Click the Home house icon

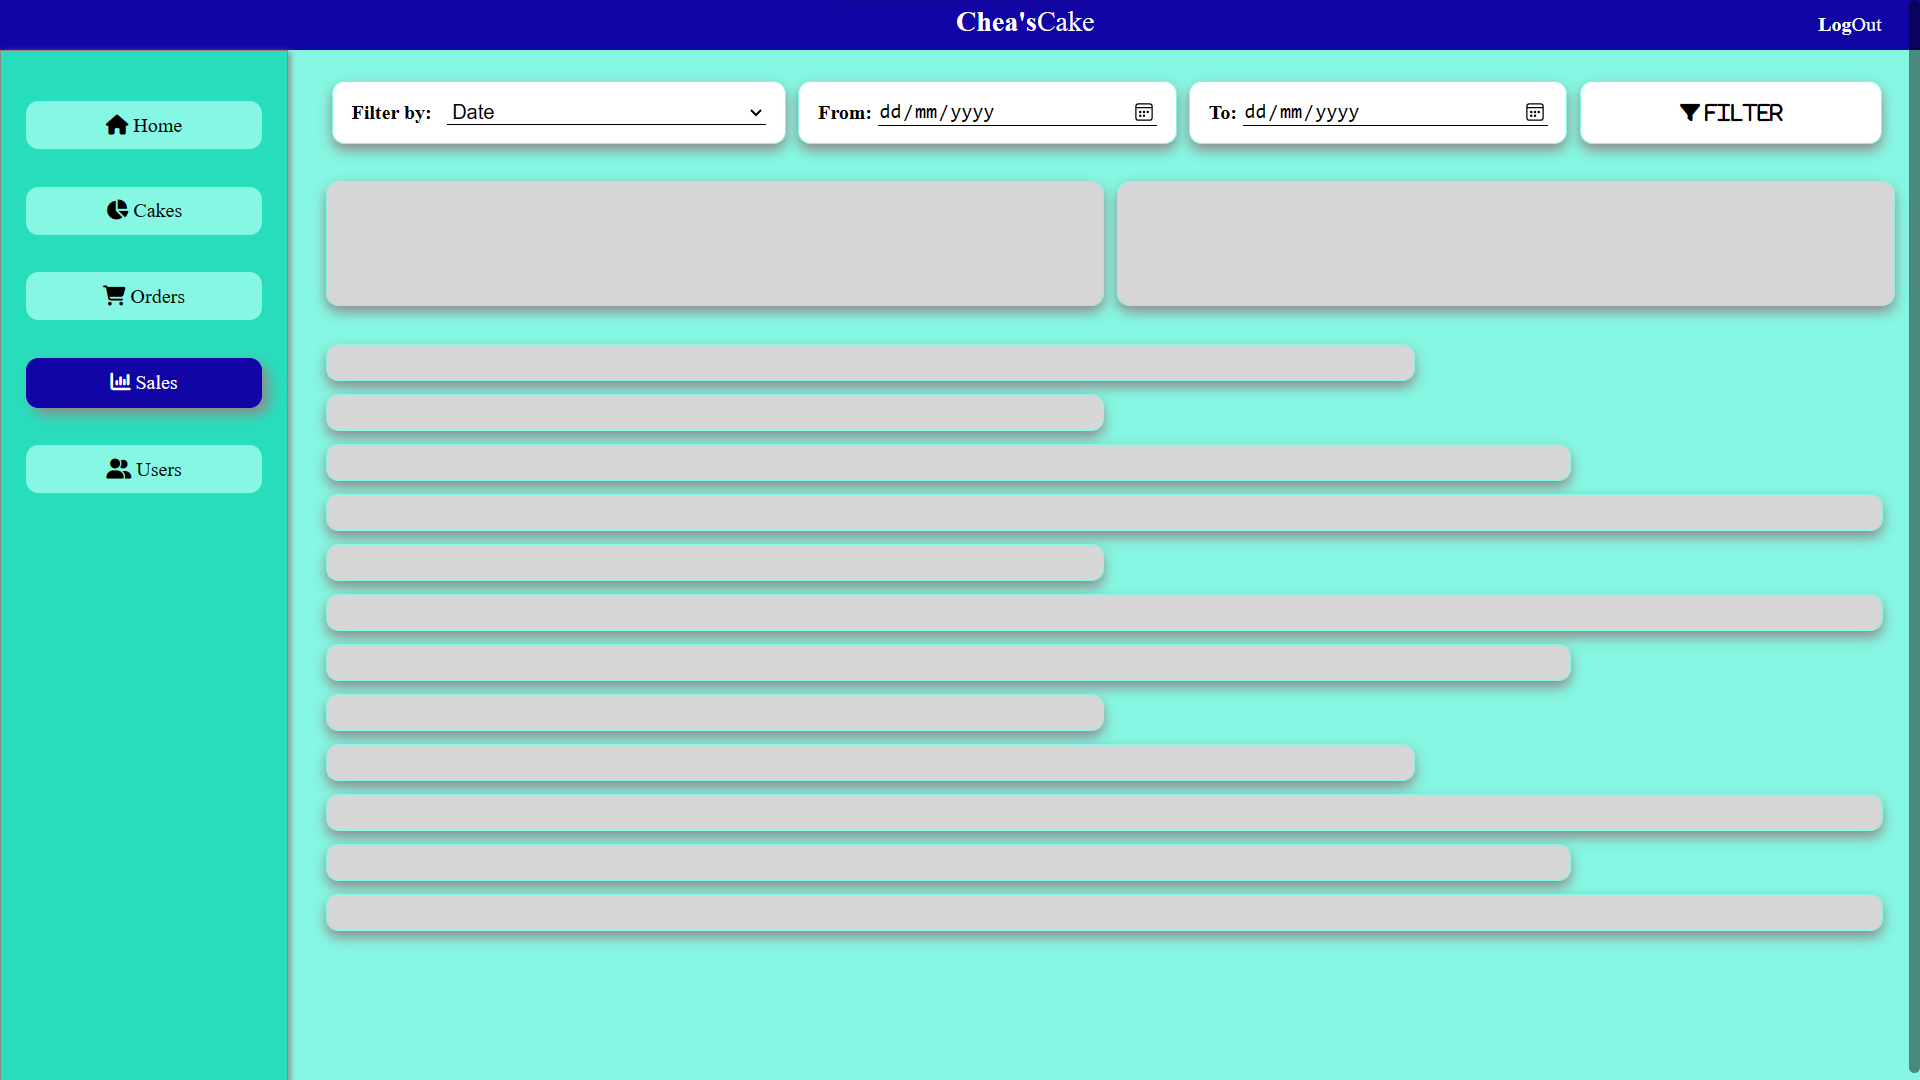point(117,125)
